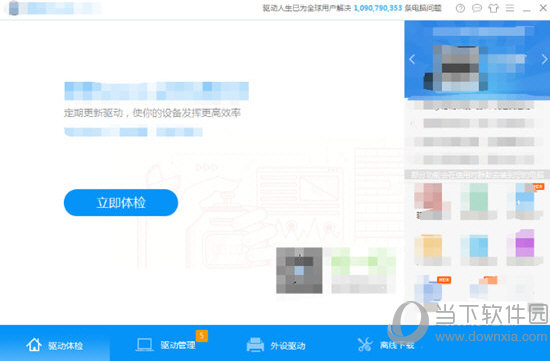Image resolution: width=550 pixels, height=361 pixels.
Task: Open the help question-mark icon
Action: (460, 8)
